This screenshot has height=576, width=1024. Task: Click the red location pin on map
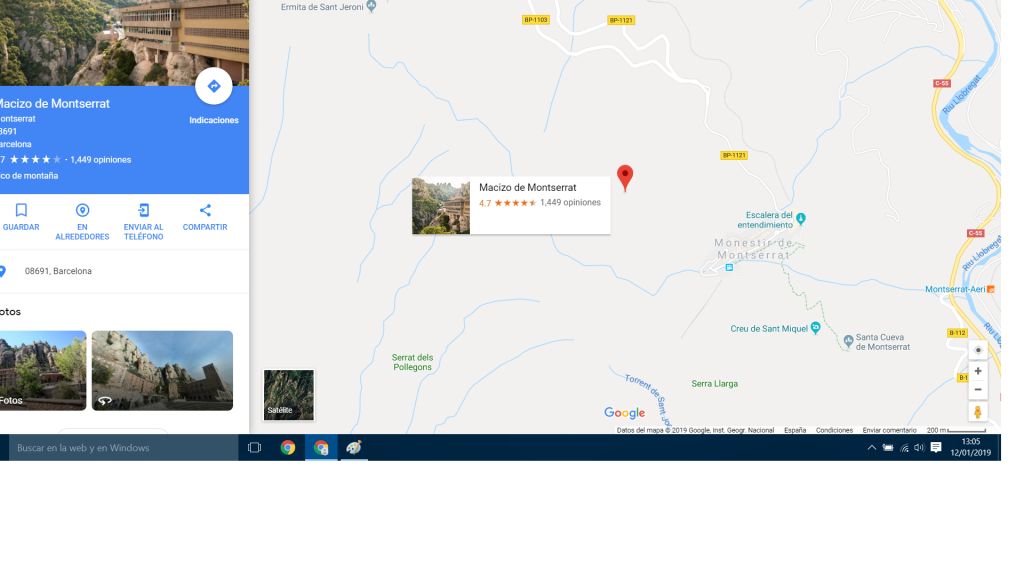pos(625,177)
